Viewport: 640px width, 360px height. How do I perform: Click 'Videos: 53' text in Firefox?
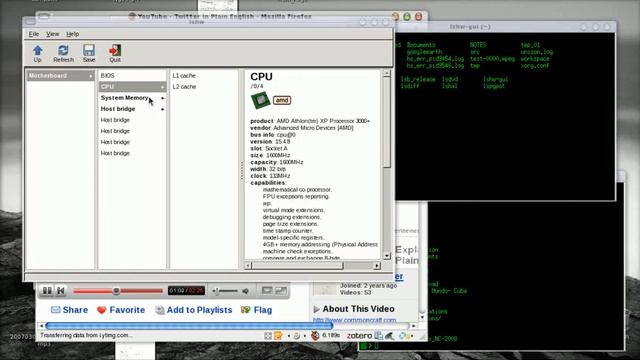pyautogui.click(x=356, y=293)
